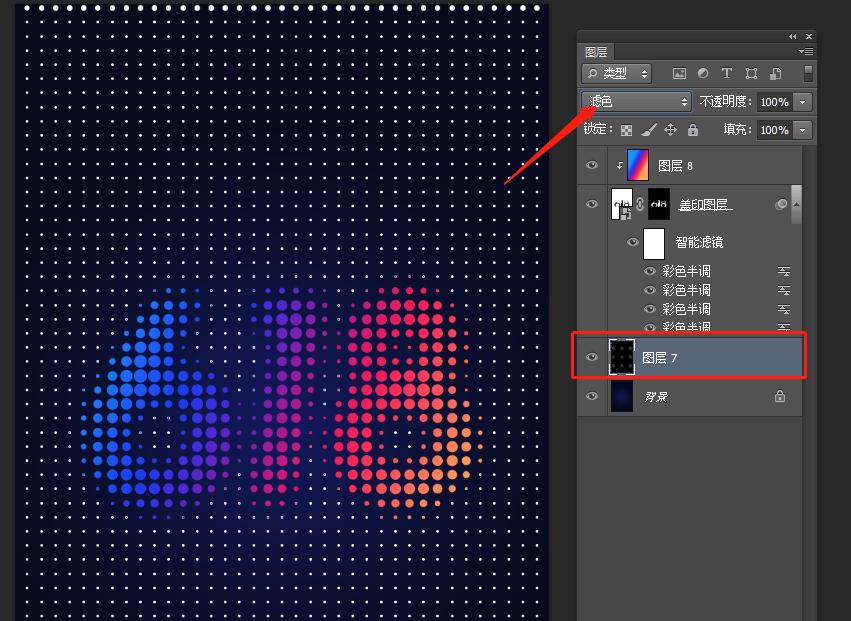
Task: Click the 填充 label
Action: [x=738, y=130]
